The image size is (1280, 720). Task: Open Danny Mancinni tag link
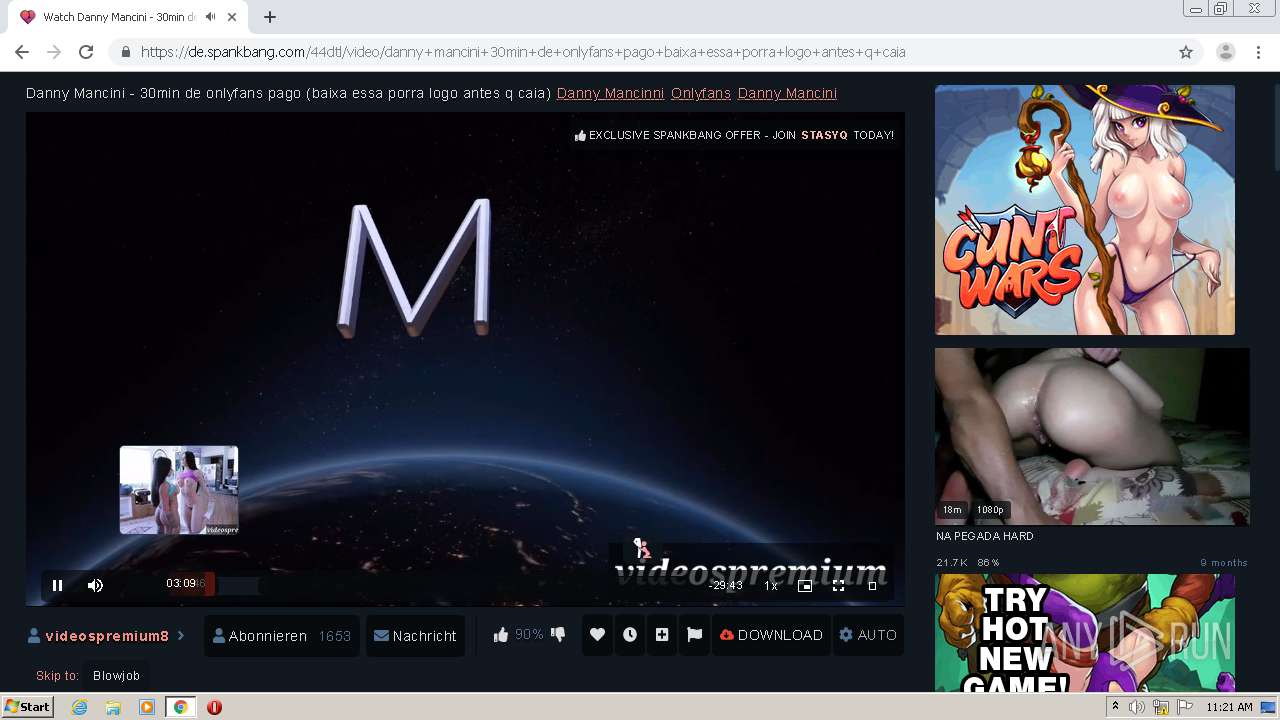point(610,93)
